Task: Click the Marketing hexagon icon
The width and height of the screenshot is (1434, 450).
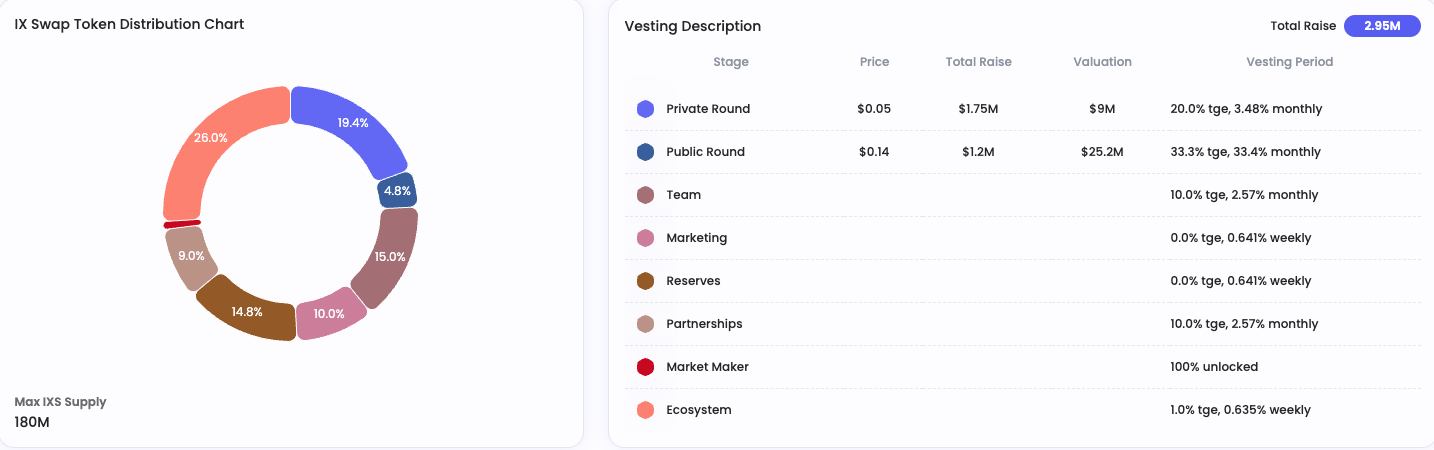Action: tap(645, 238)
